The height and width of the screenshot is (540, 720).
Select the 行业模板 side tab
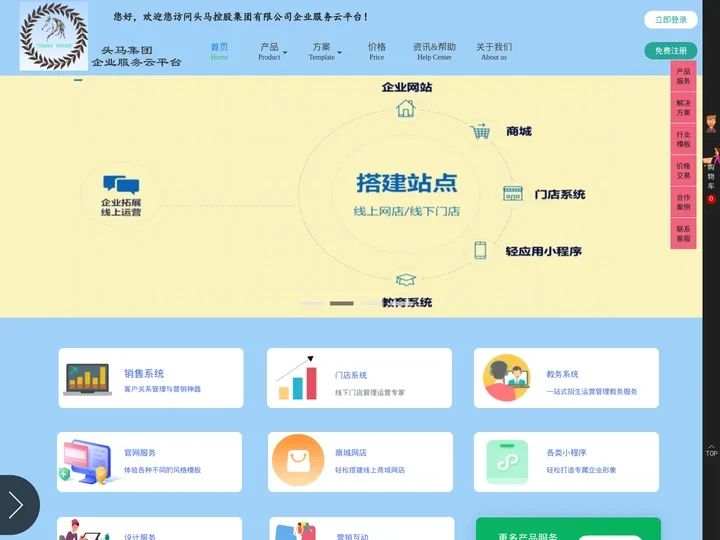click(x=683, y=139)
